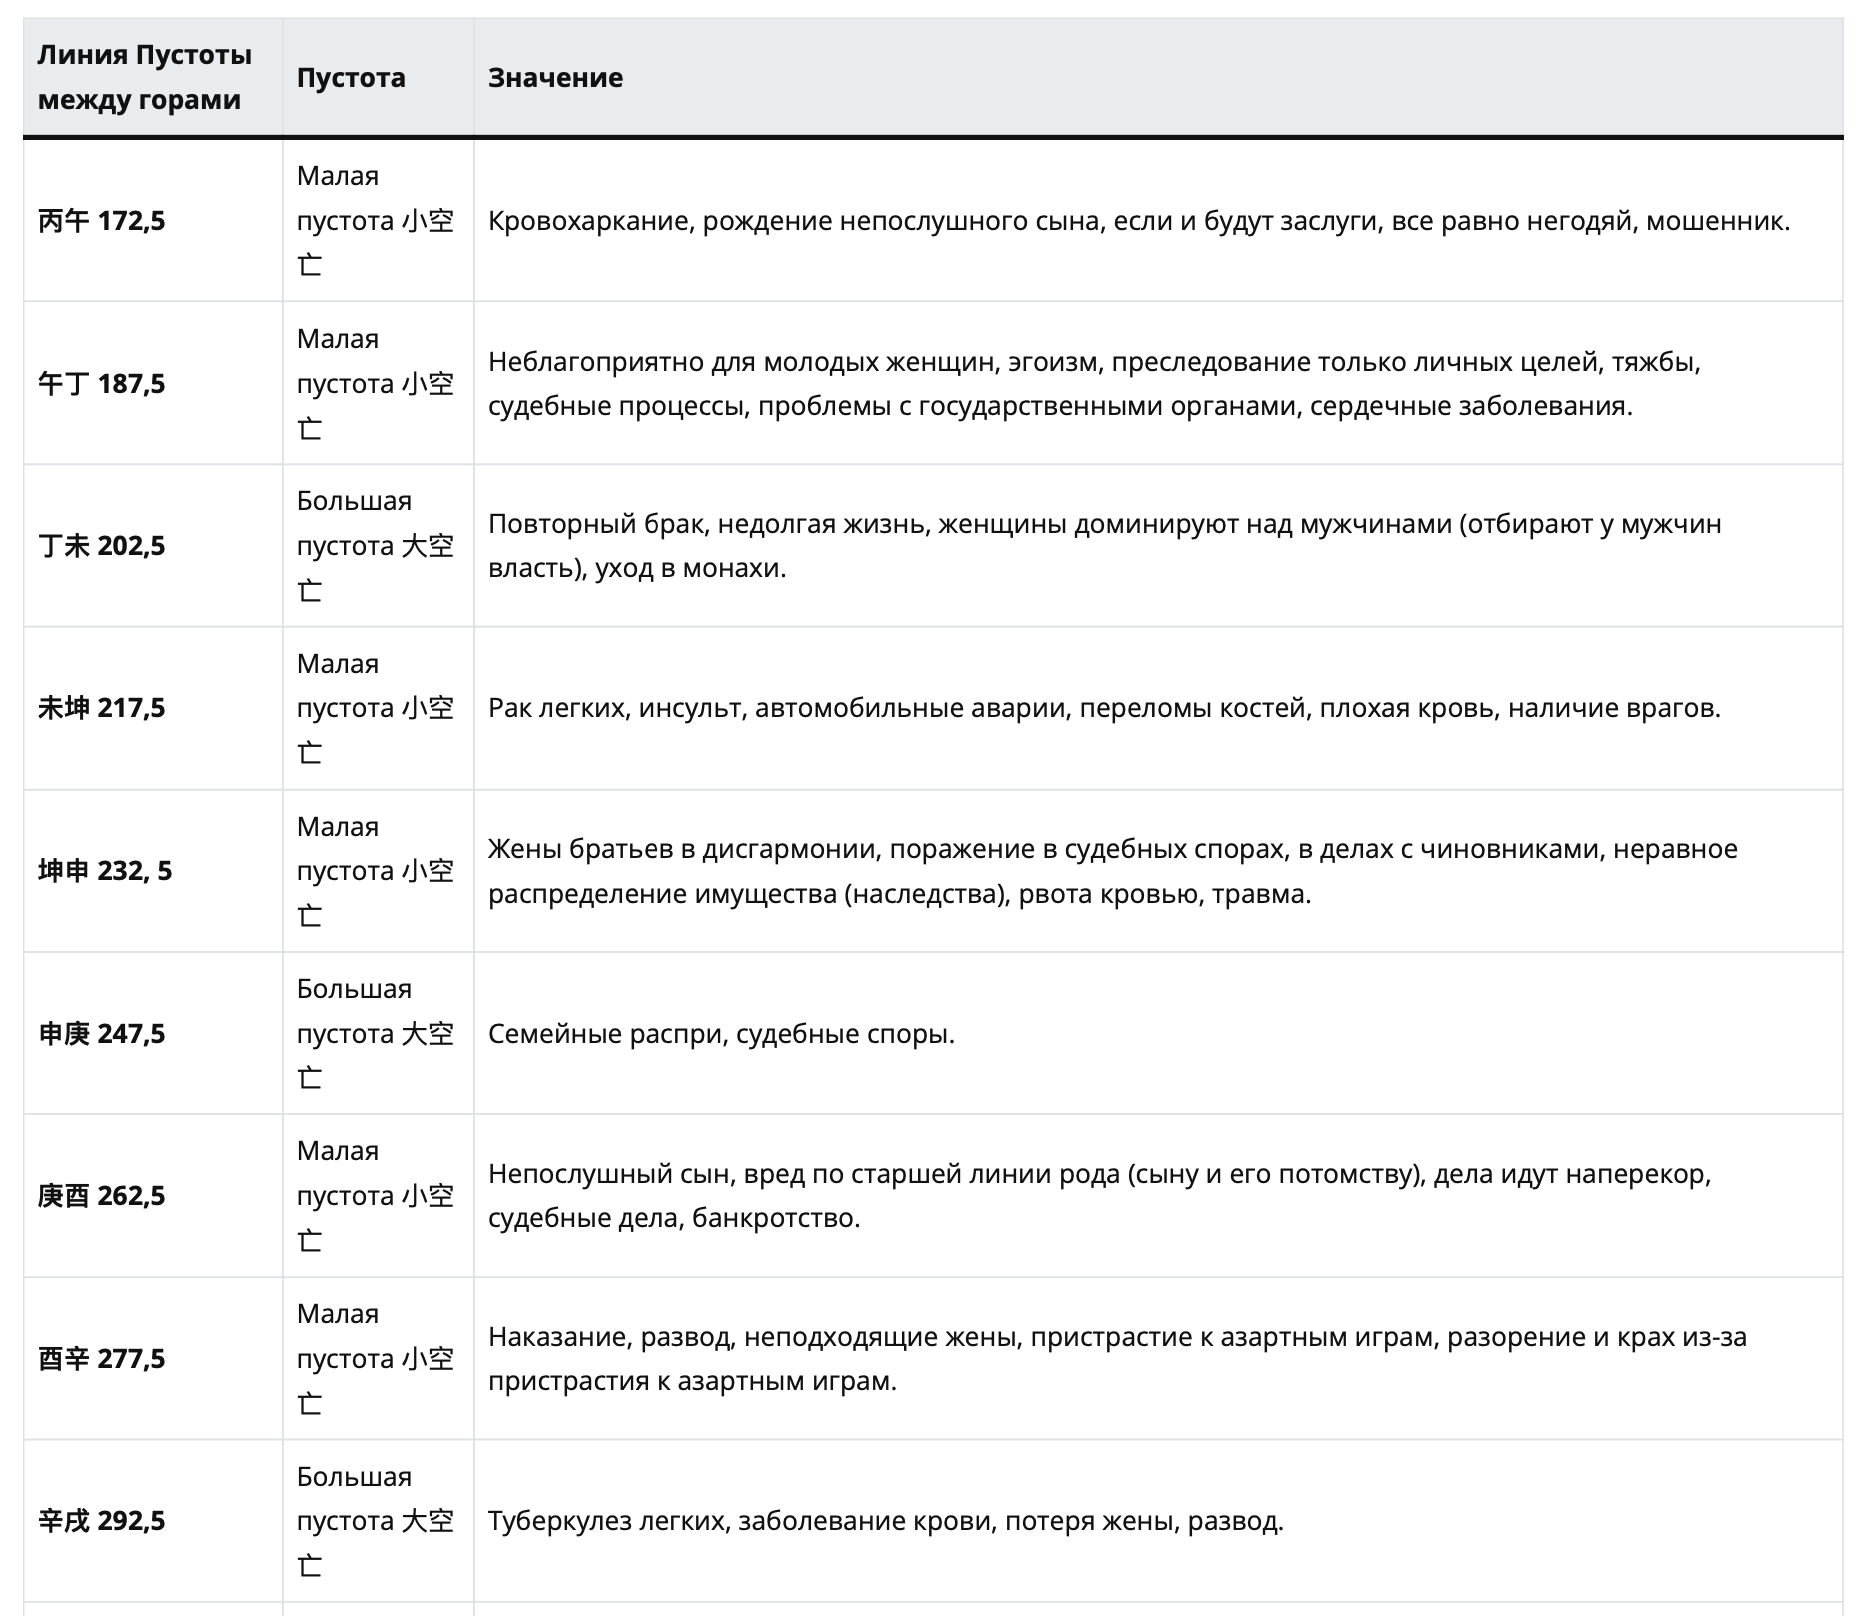Image resolution: width=1864 pixels, height=1616 pixels.
Task: Click the '午丁 187,5' row cell
Action: tap(102, 384)
